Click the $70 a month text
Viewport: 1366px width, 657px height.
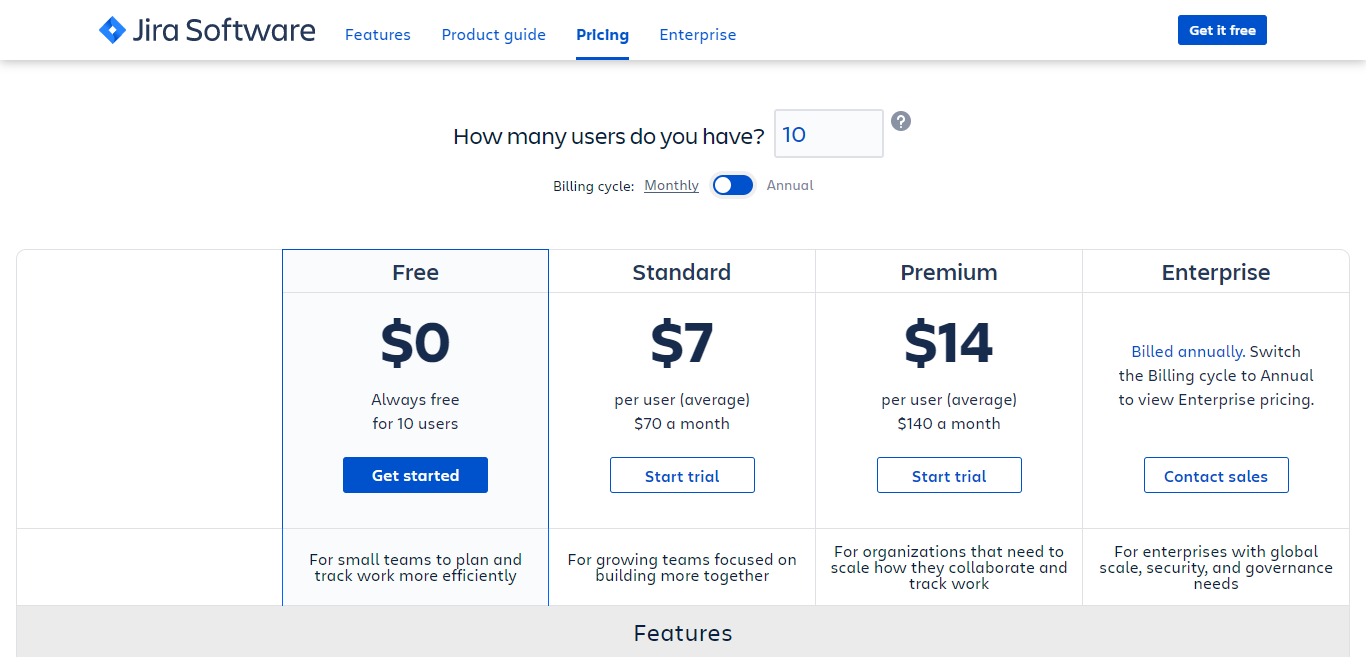point(682,424)
